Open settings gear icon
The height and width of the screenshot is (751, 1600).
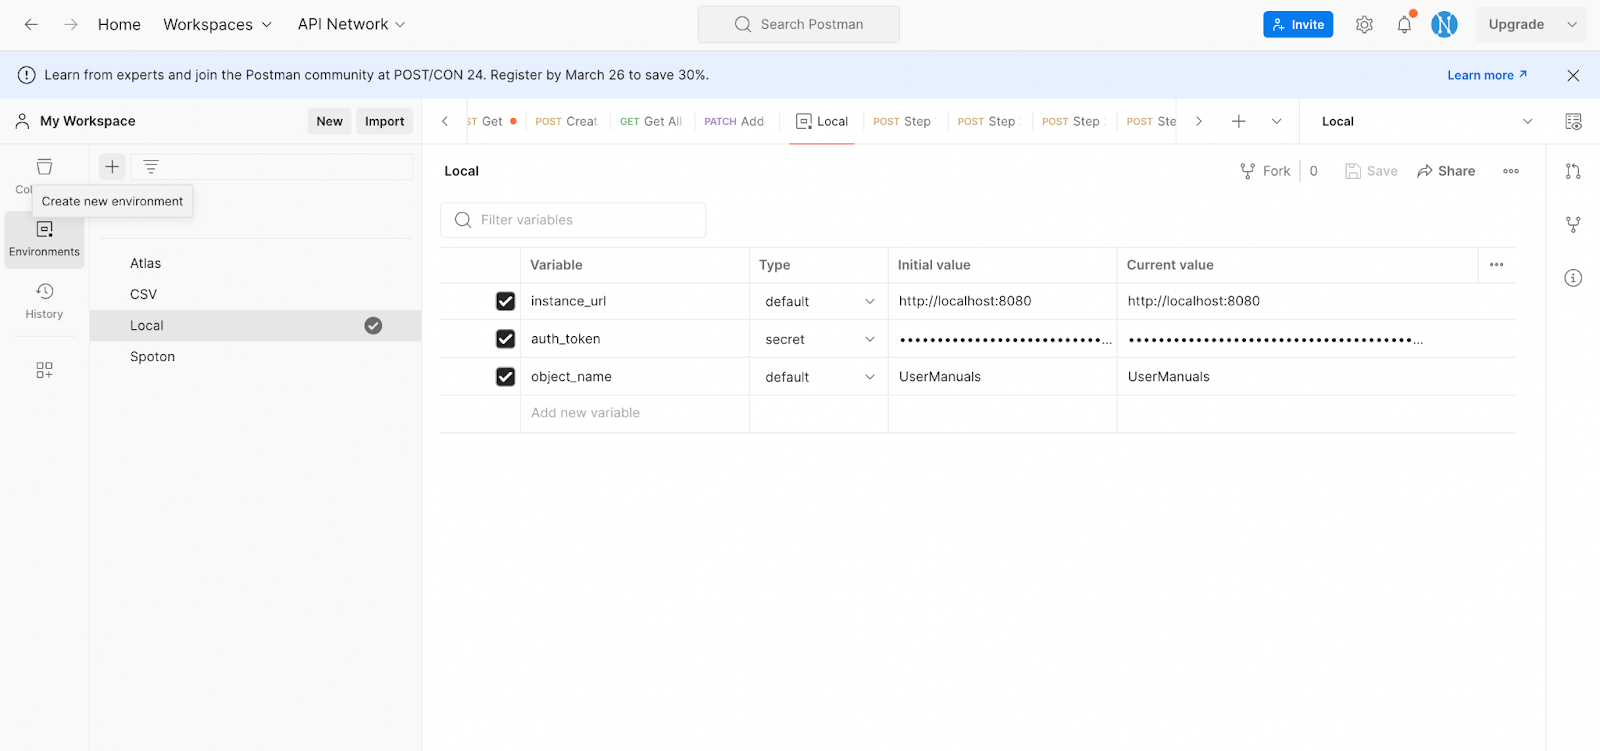point(1364,24)
